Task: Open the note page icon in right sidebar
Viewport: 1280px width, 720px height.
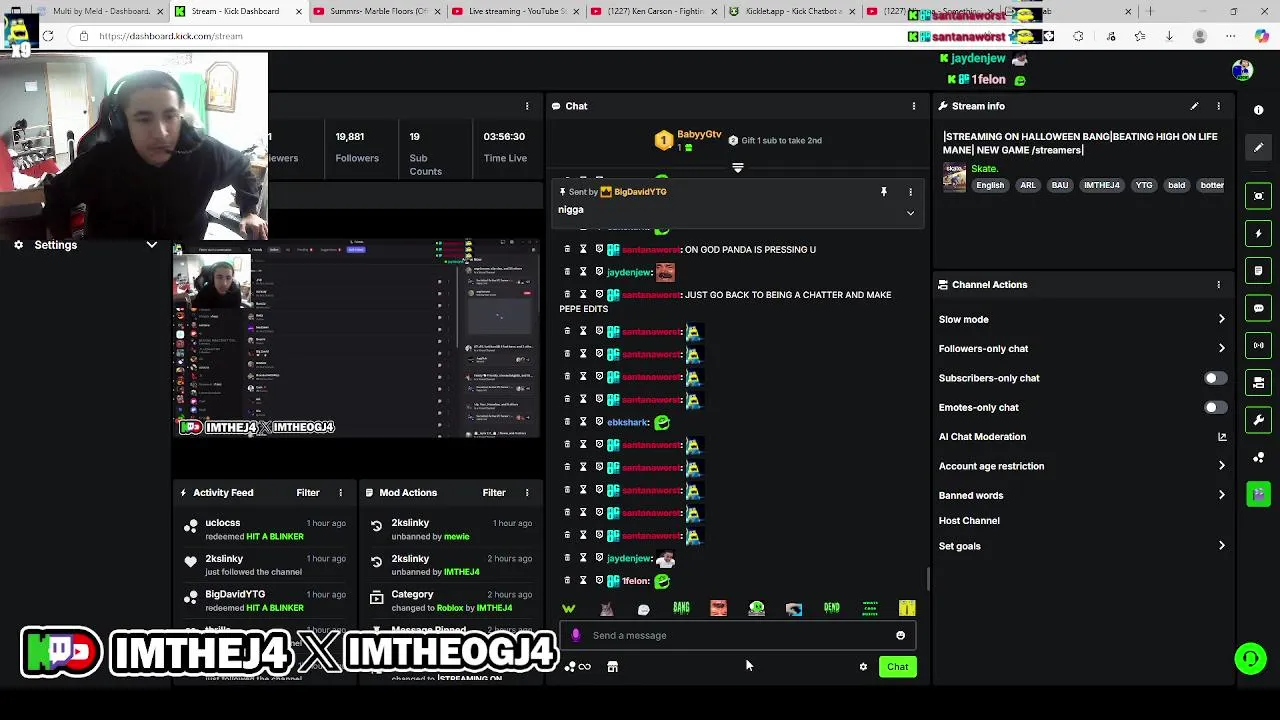Action: (1259, 270)
